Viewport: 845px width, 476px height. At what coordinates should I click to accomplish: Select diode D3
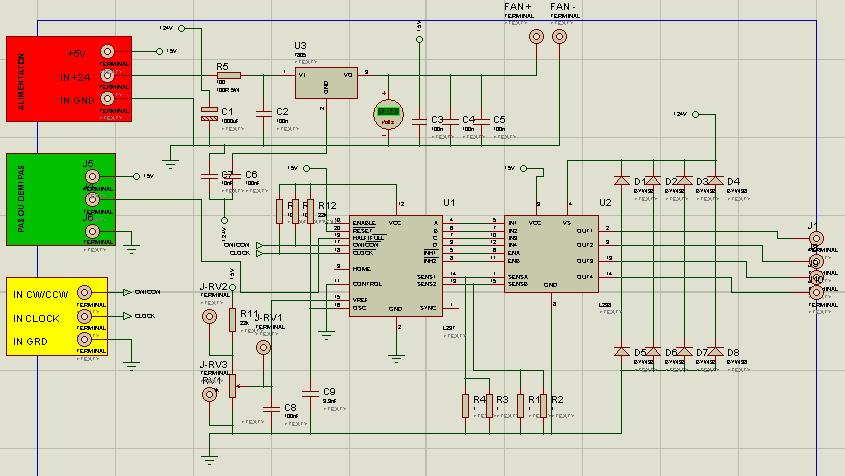click(684, 181)
